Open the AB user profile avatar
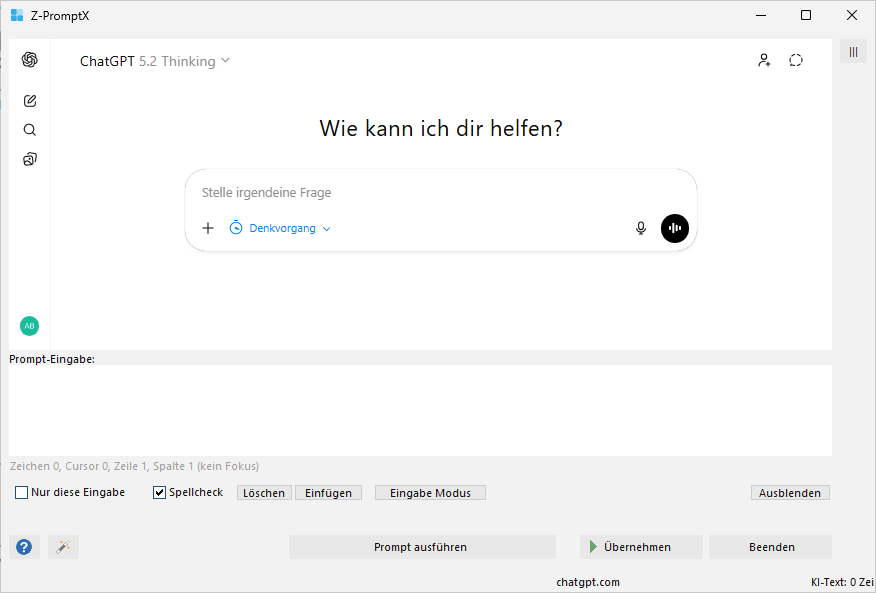This screenshot has width=876, height=593. tap(30, 326)
